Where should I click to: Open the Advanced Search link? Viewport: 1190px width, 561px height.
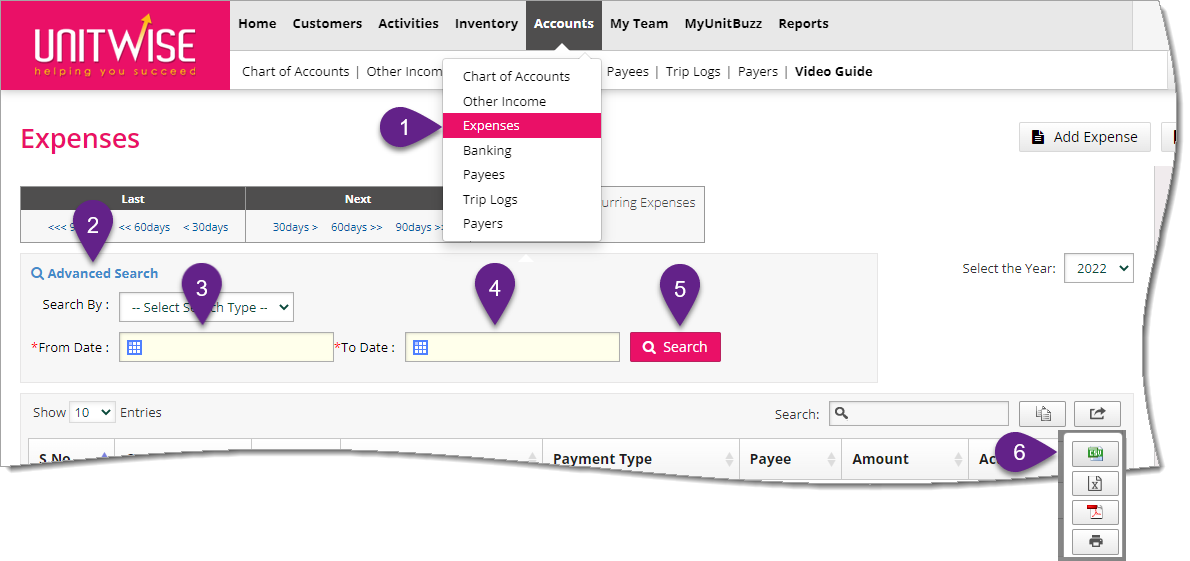(102, 273)
